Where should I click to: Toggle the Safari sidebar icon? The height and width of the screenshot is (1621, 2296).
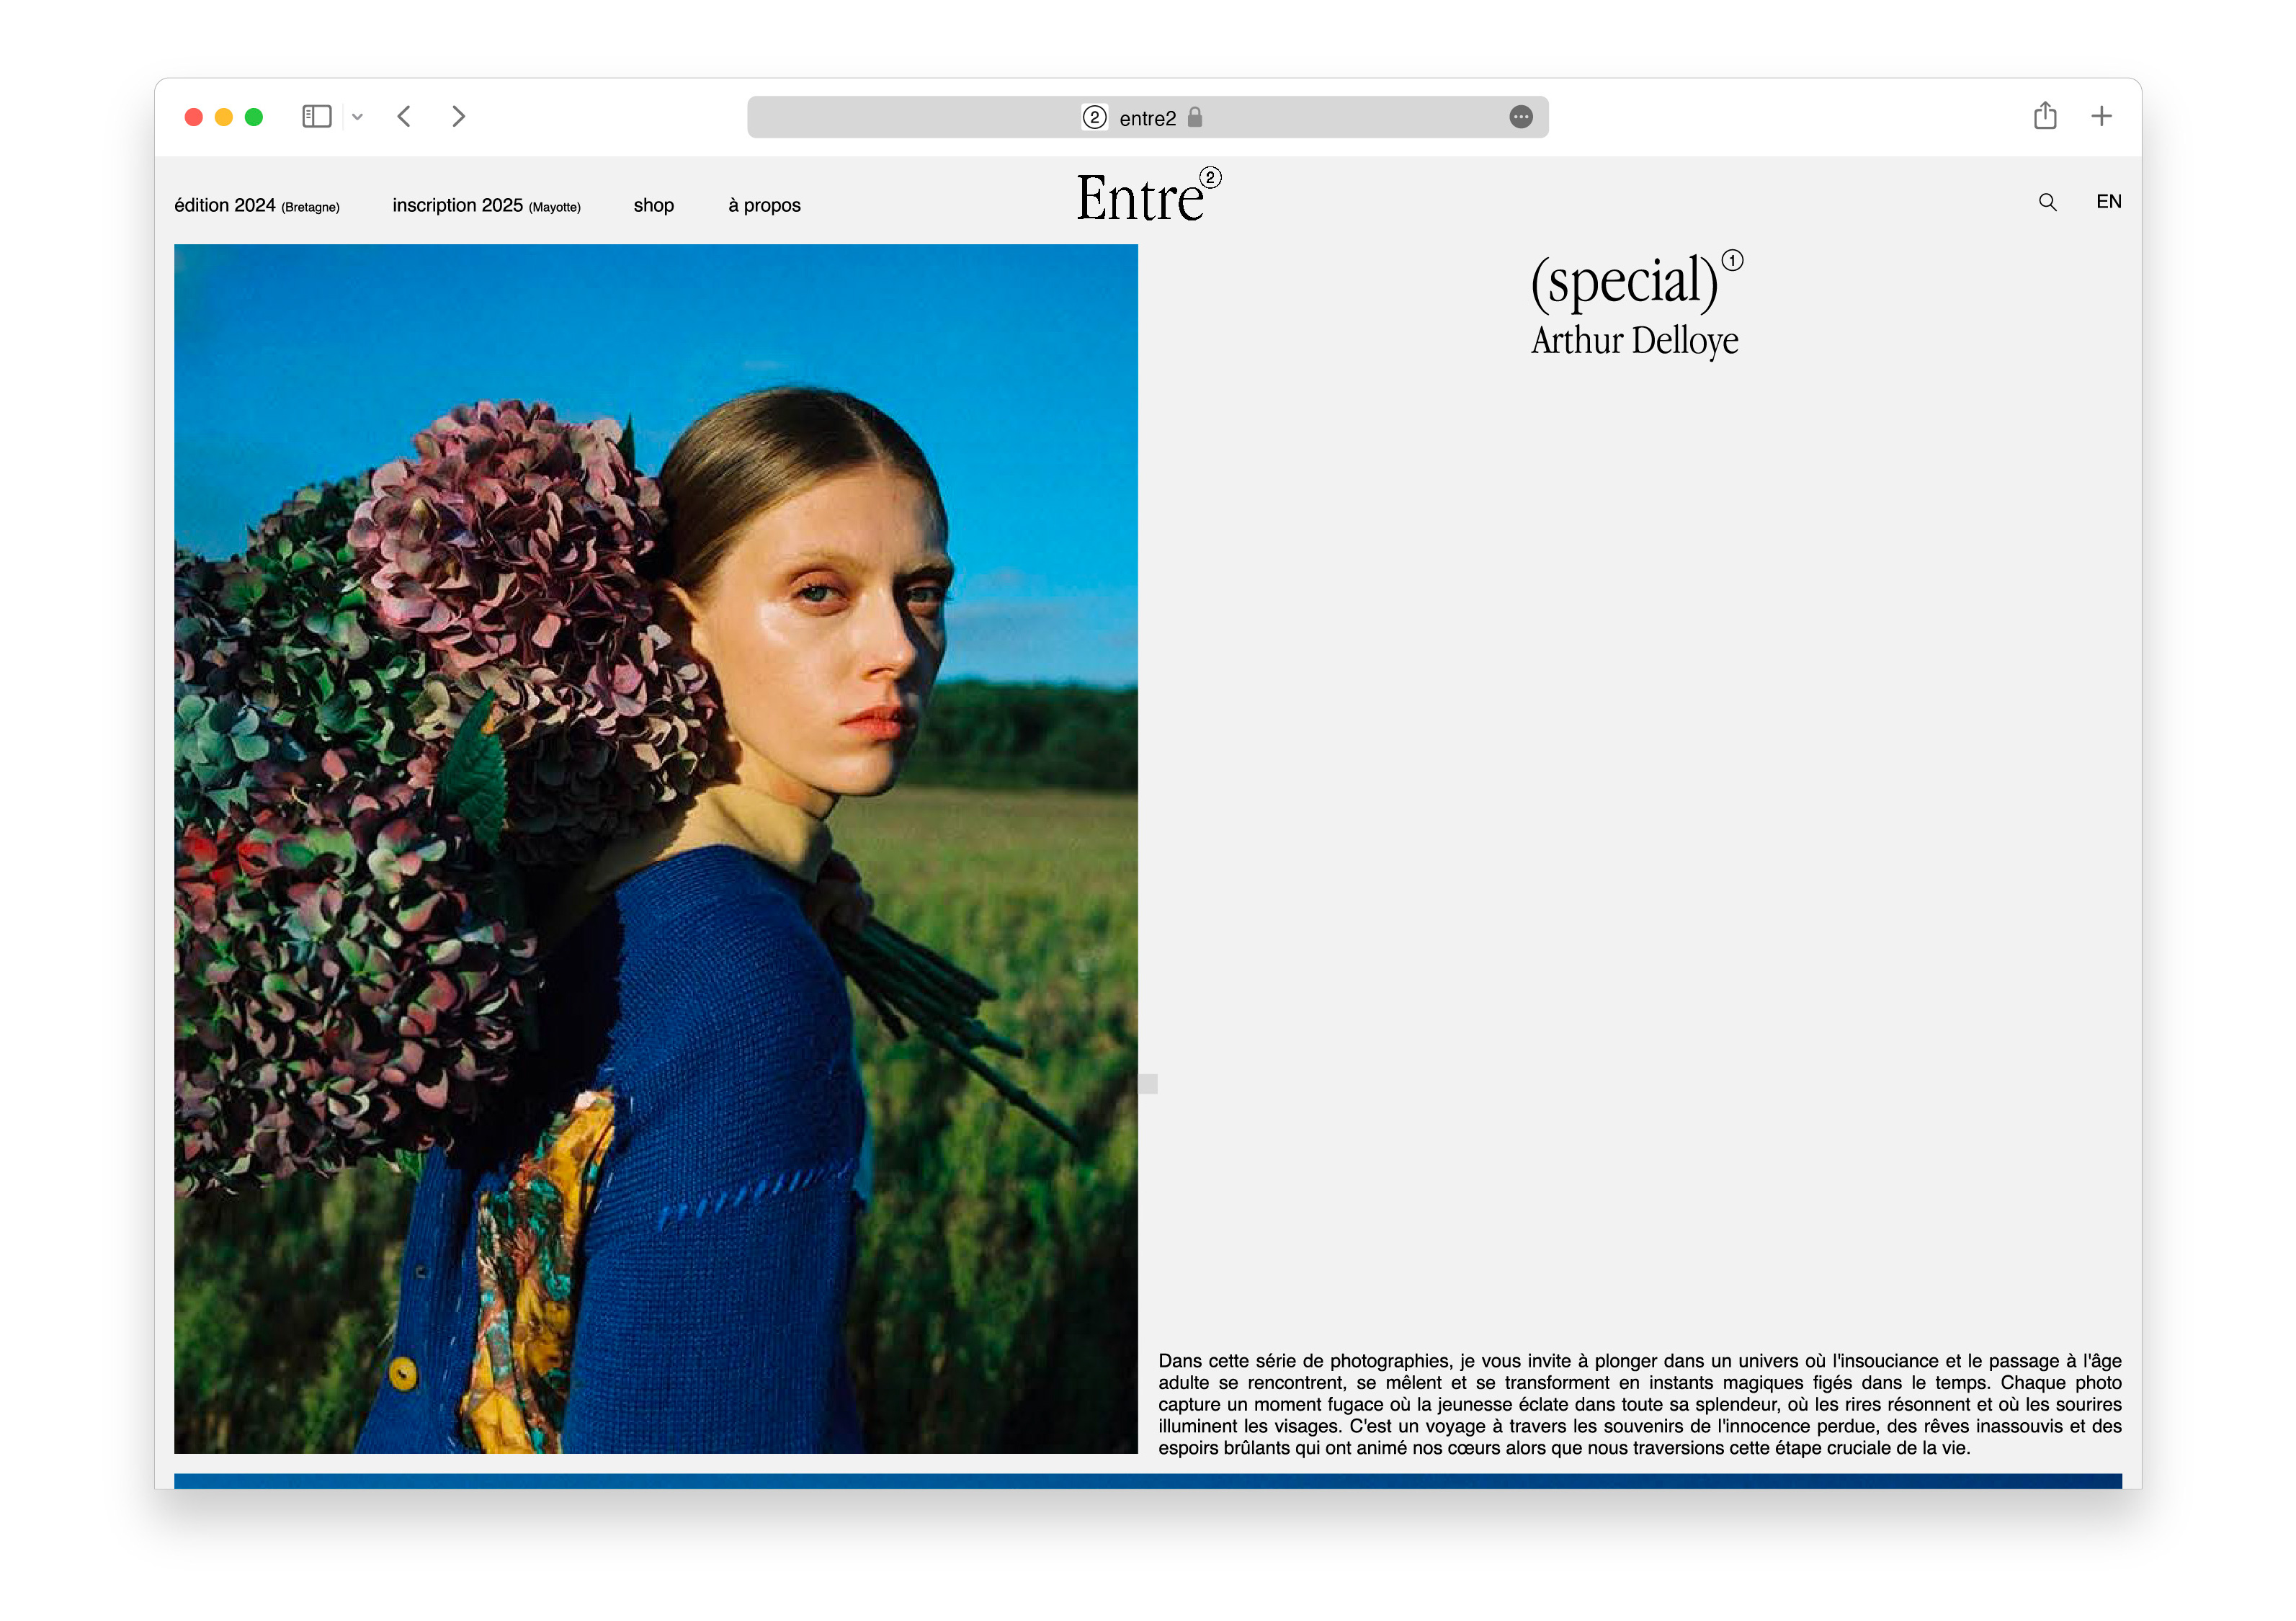[x=316, y=117]
